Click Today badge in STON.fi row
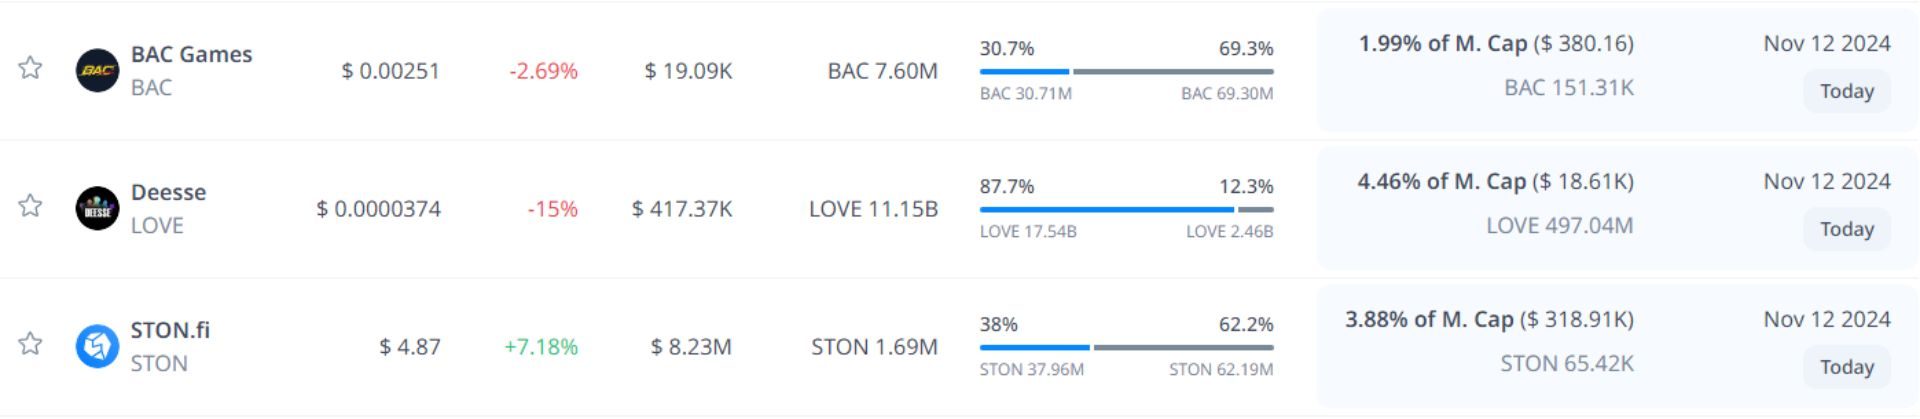Screen dimensions: 1920x419 coord(1846,367)
